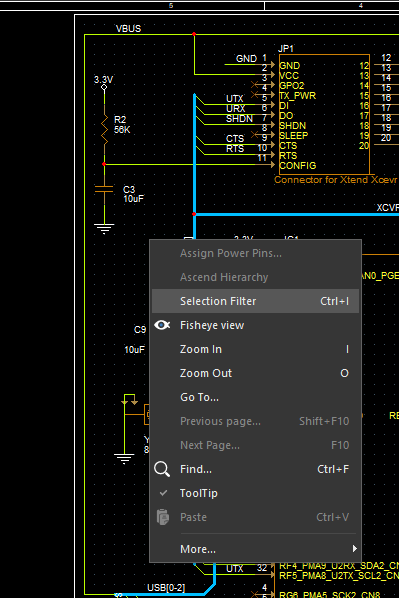Click the 10uF value text of C3
The height and width of the screenshot is (598, 399).
134,199
